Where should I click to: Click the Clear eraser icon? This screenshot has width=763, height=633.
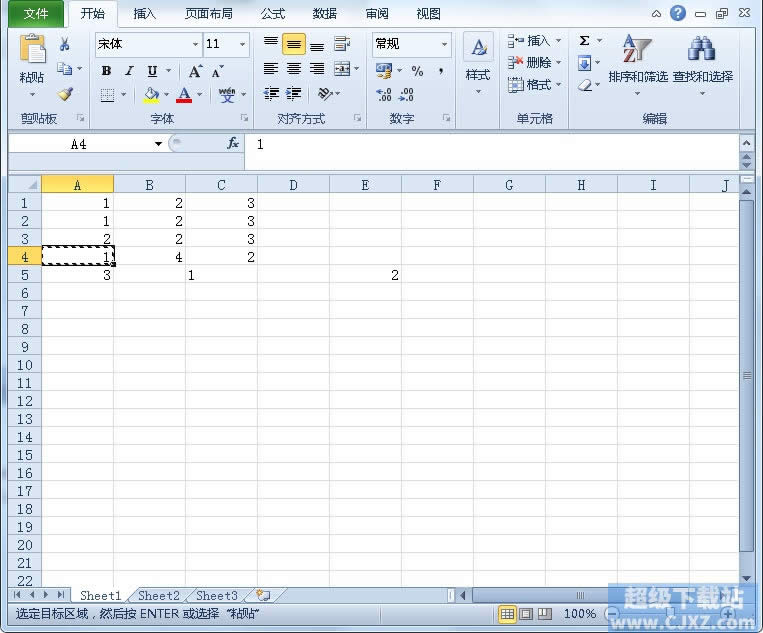(584, 86)
